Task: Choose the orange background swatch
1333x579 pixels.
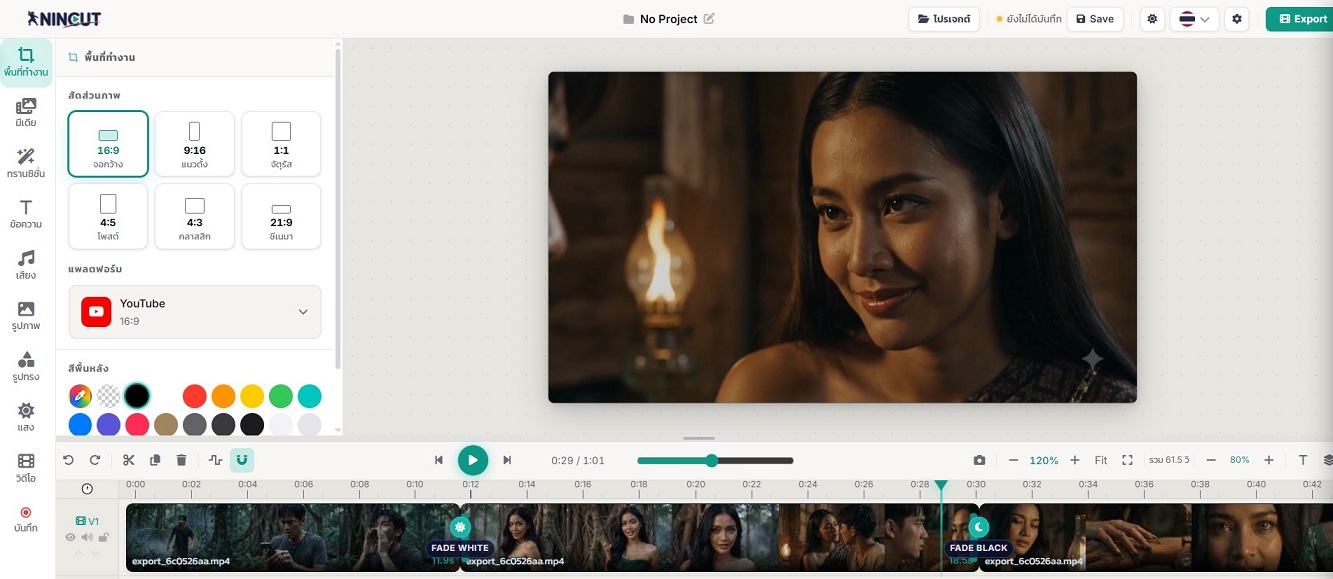Action: point(223,396)
